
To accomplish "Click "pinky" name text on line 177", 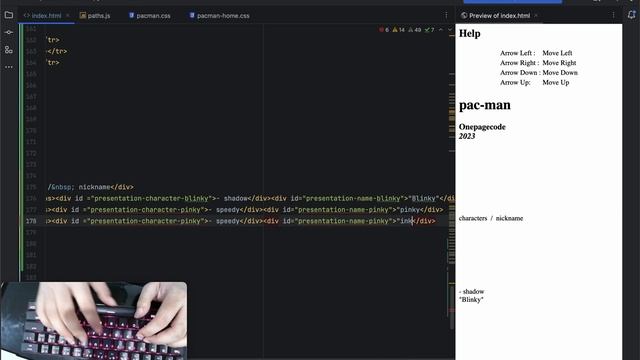I will 410,210.
